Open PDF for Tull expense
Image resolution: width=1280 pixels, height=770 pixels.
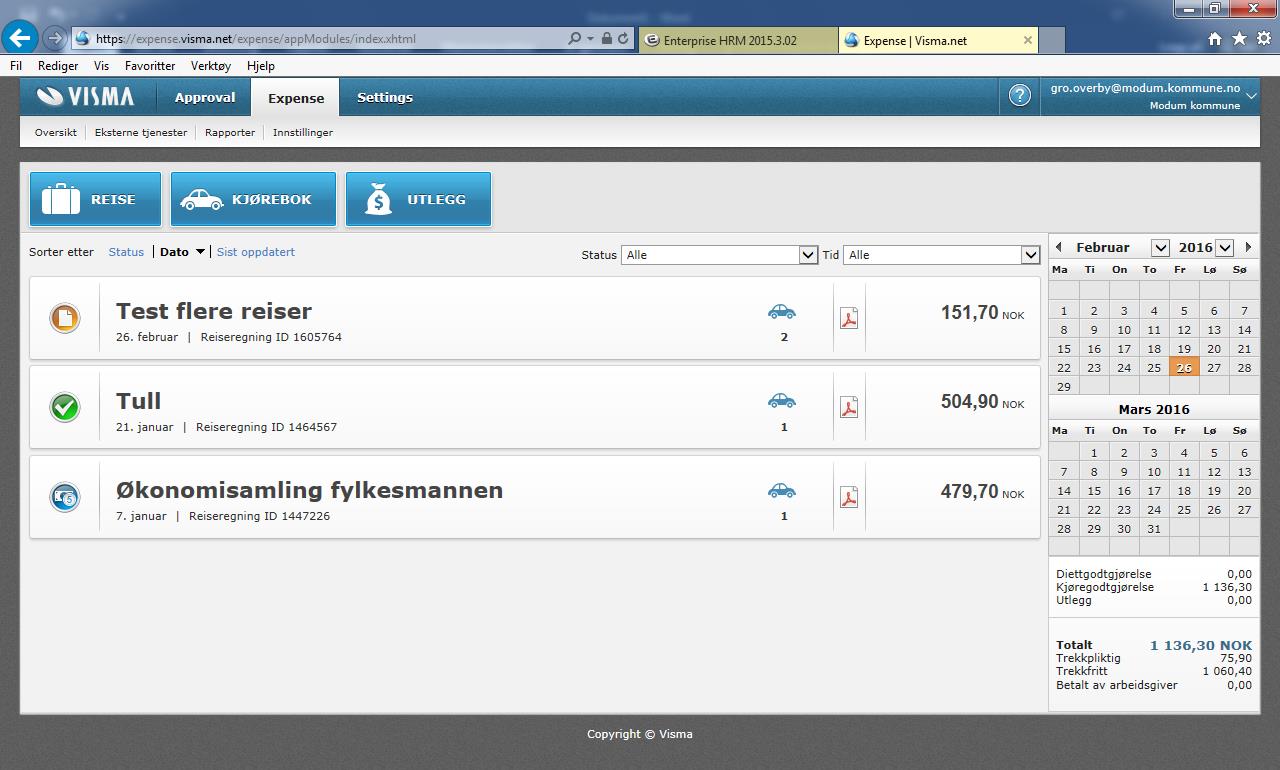coord(849,407)
